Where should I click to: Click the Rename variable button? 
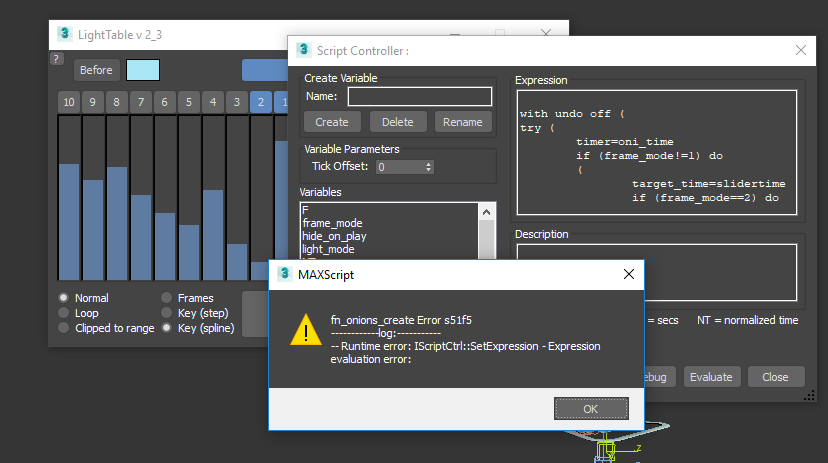coord(463,122)
